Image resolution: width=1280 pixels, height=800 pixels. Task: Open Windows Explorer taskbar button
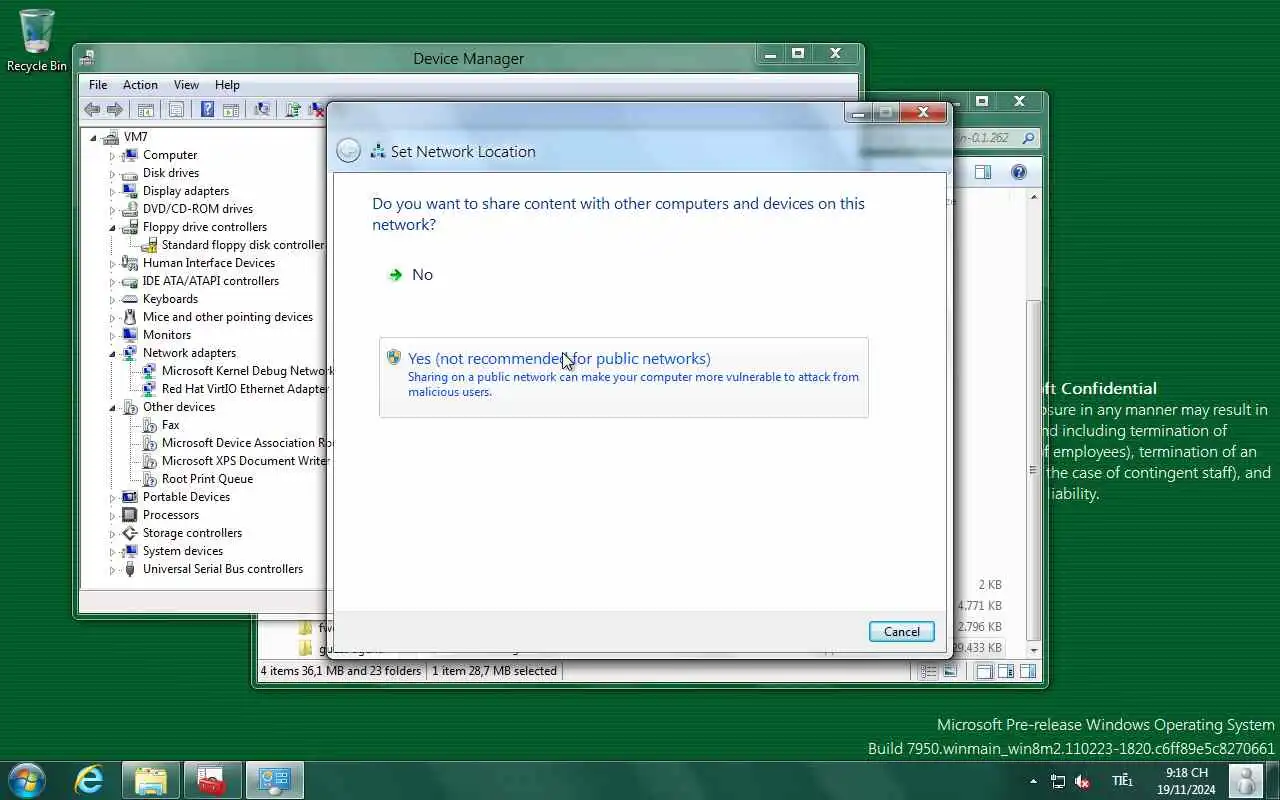coord(151,780)
